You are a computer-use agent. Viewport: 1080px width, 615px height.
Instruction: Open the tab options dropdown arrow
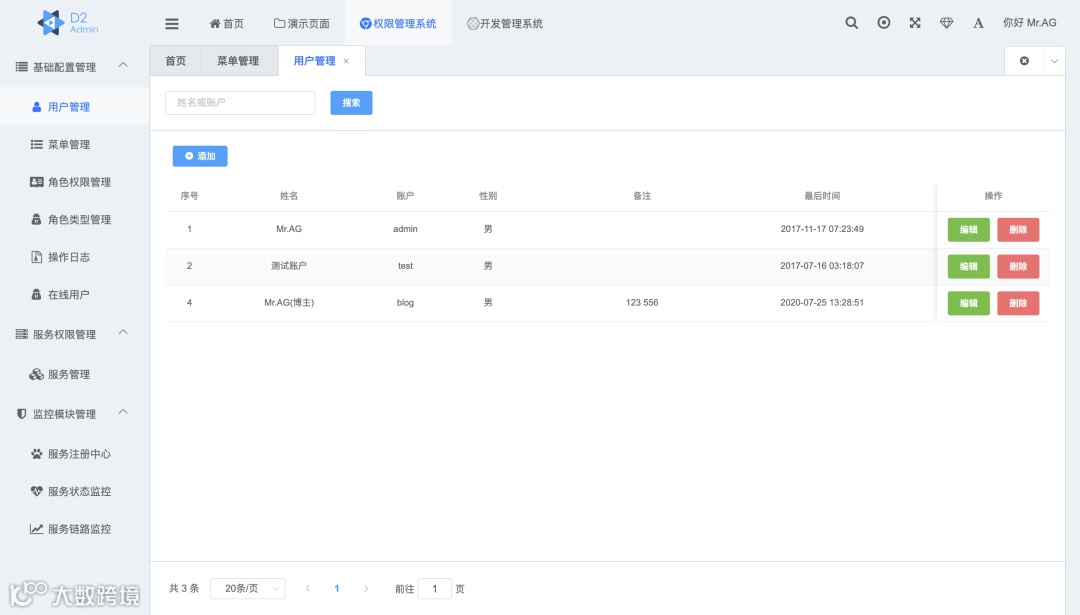point(1055,61)
